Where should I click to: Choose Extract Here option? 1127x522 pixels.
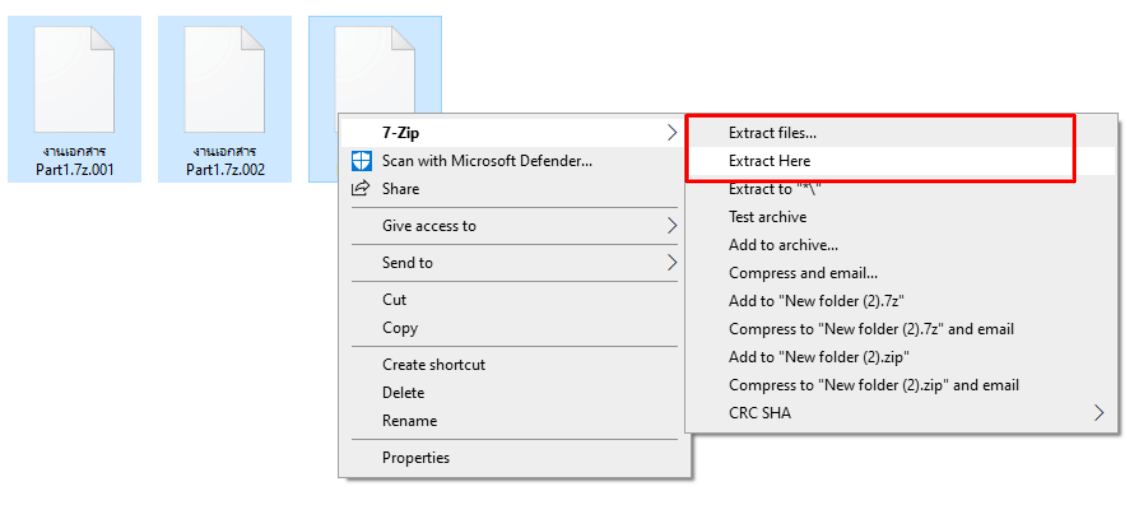(x=770, y=161)
